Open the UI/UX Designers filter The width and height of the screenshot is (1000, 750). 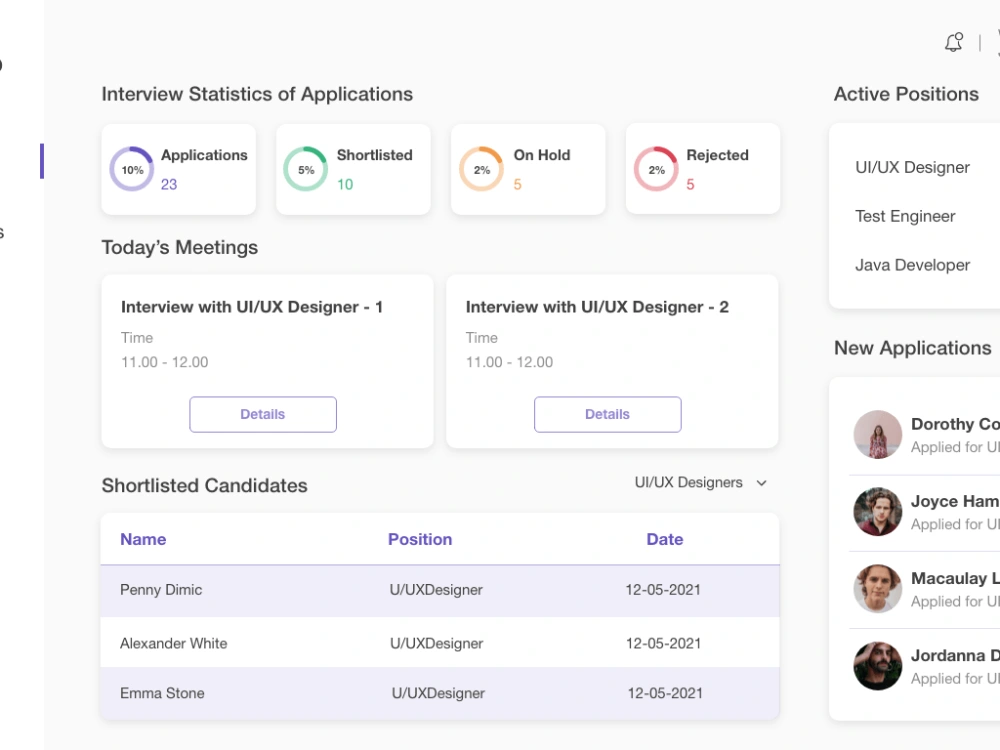pyautogui.click(x=700, y=483)
